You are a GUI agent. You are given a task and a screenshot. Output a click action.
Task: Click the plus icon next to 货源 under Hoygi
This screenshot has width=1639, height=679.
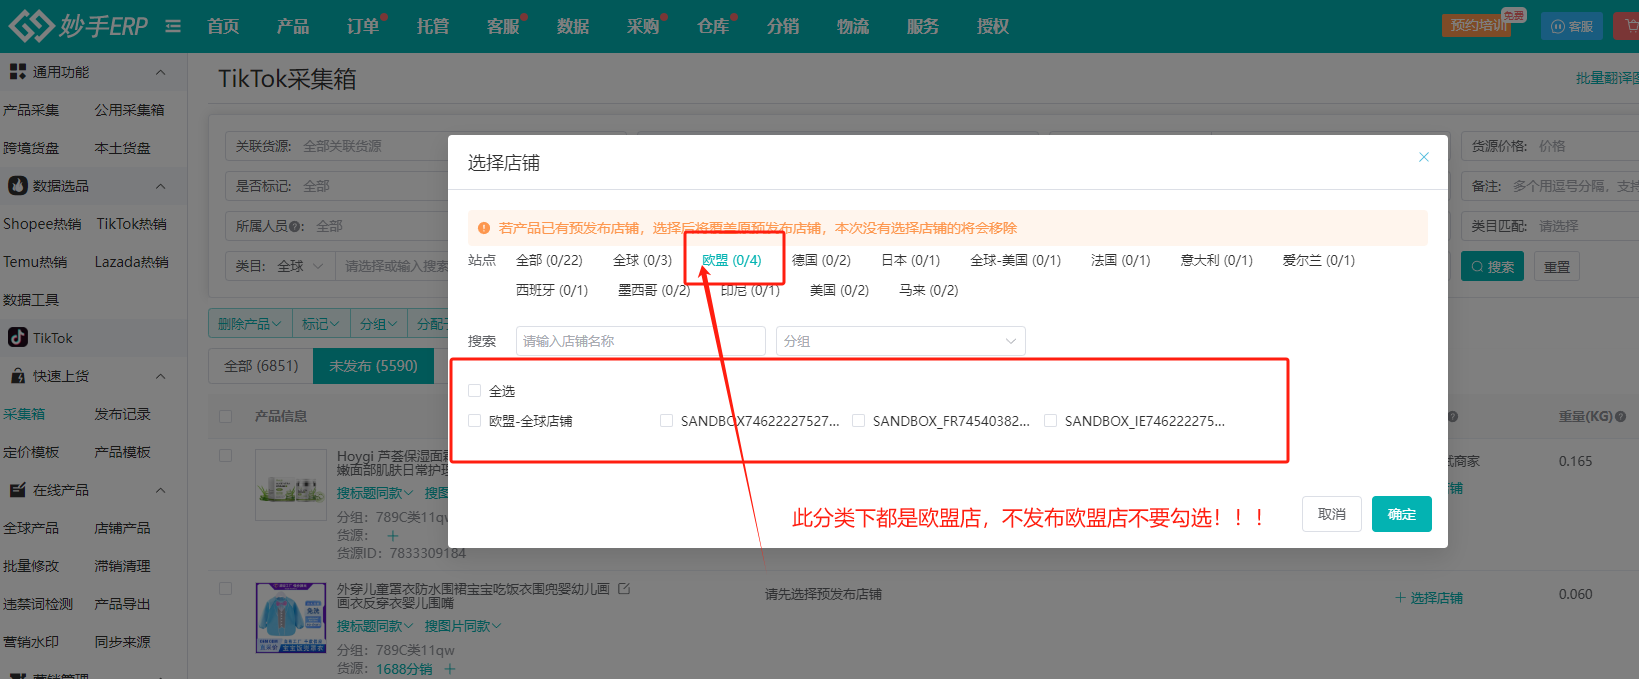coord(393,536)
